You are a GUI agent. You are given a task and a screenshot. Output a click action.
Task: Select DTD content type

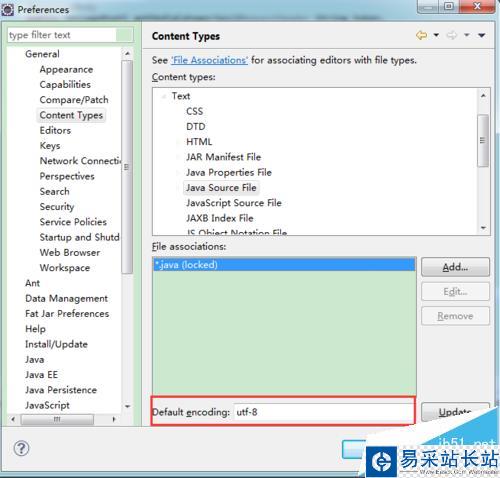[x=196, y=127]
